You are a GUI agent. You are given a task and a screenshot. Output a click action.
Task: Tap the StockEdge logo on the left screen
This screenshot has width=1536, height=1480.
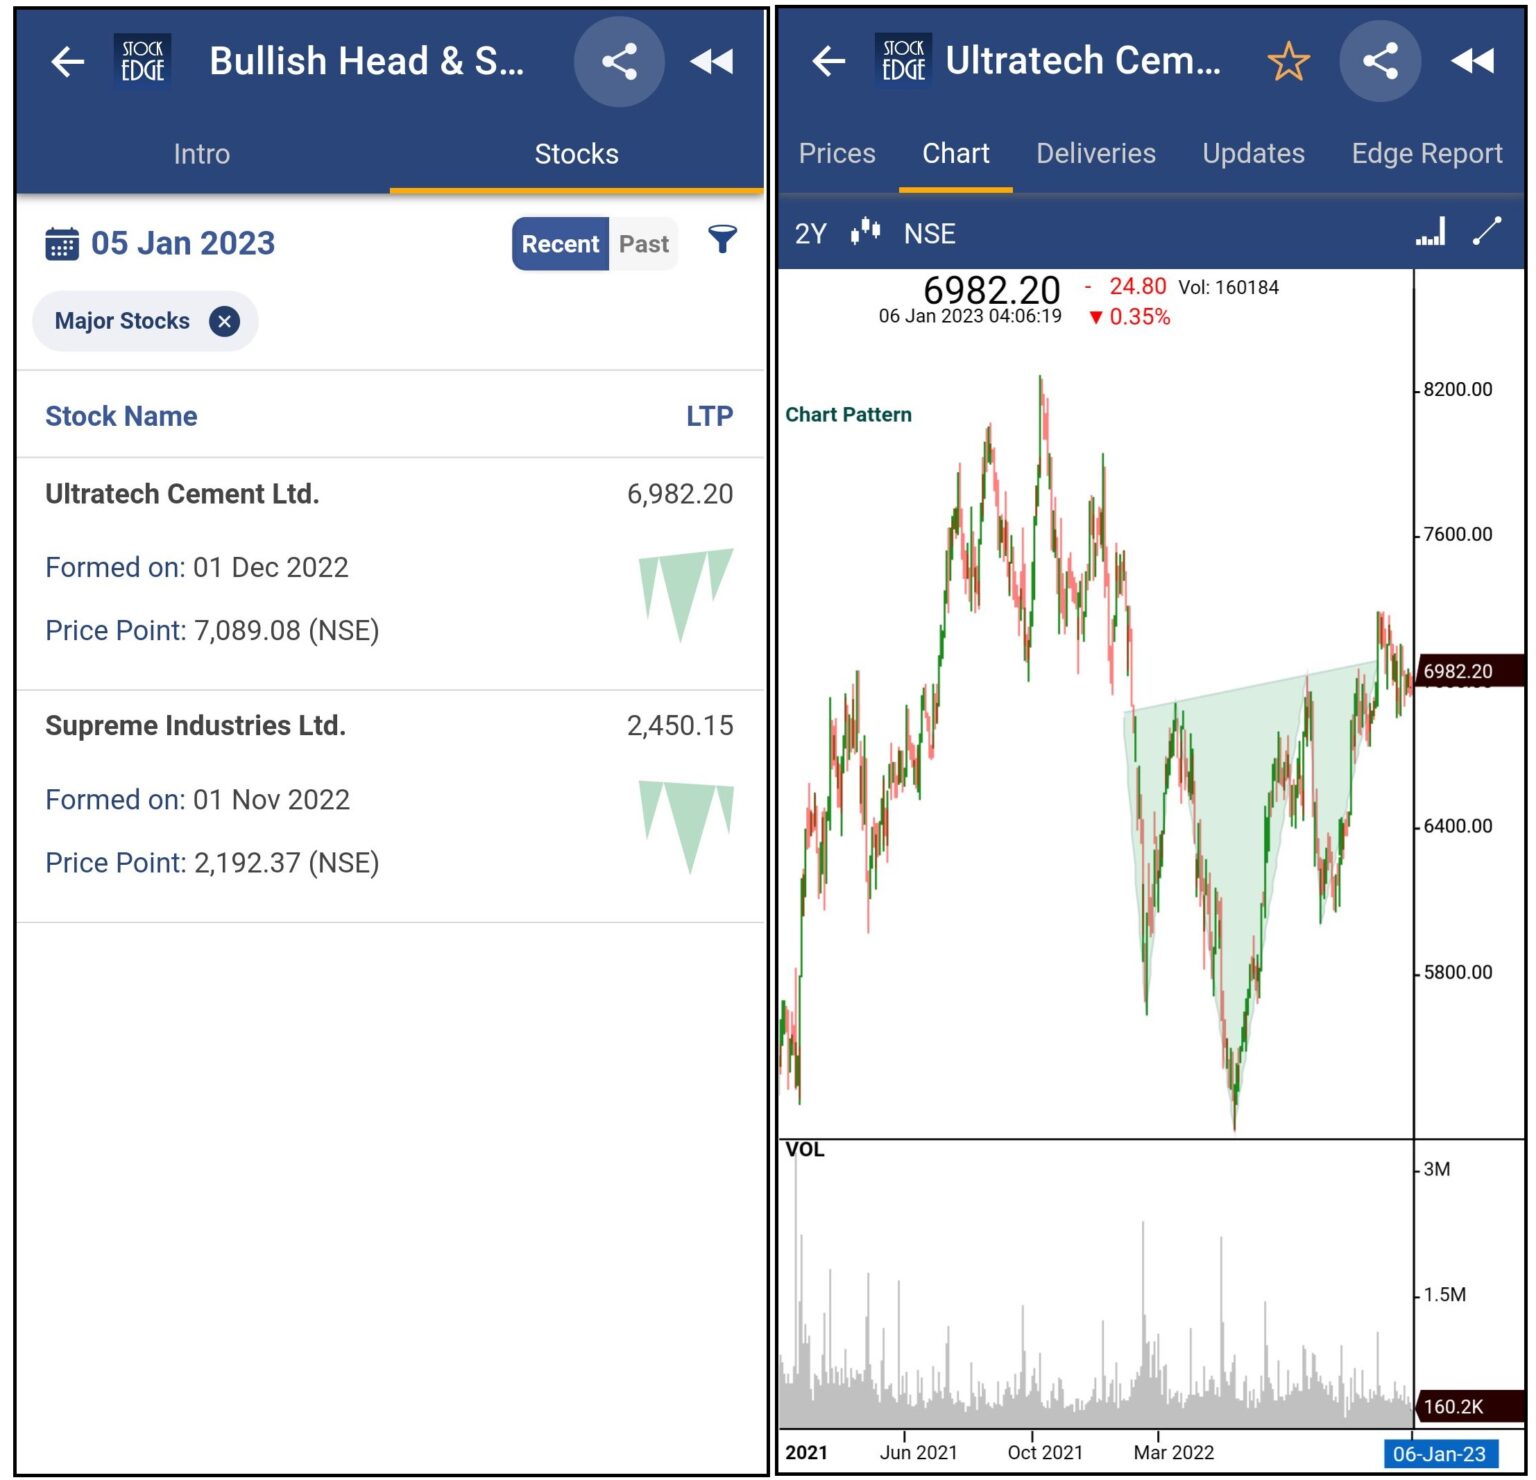coord(142,61)
